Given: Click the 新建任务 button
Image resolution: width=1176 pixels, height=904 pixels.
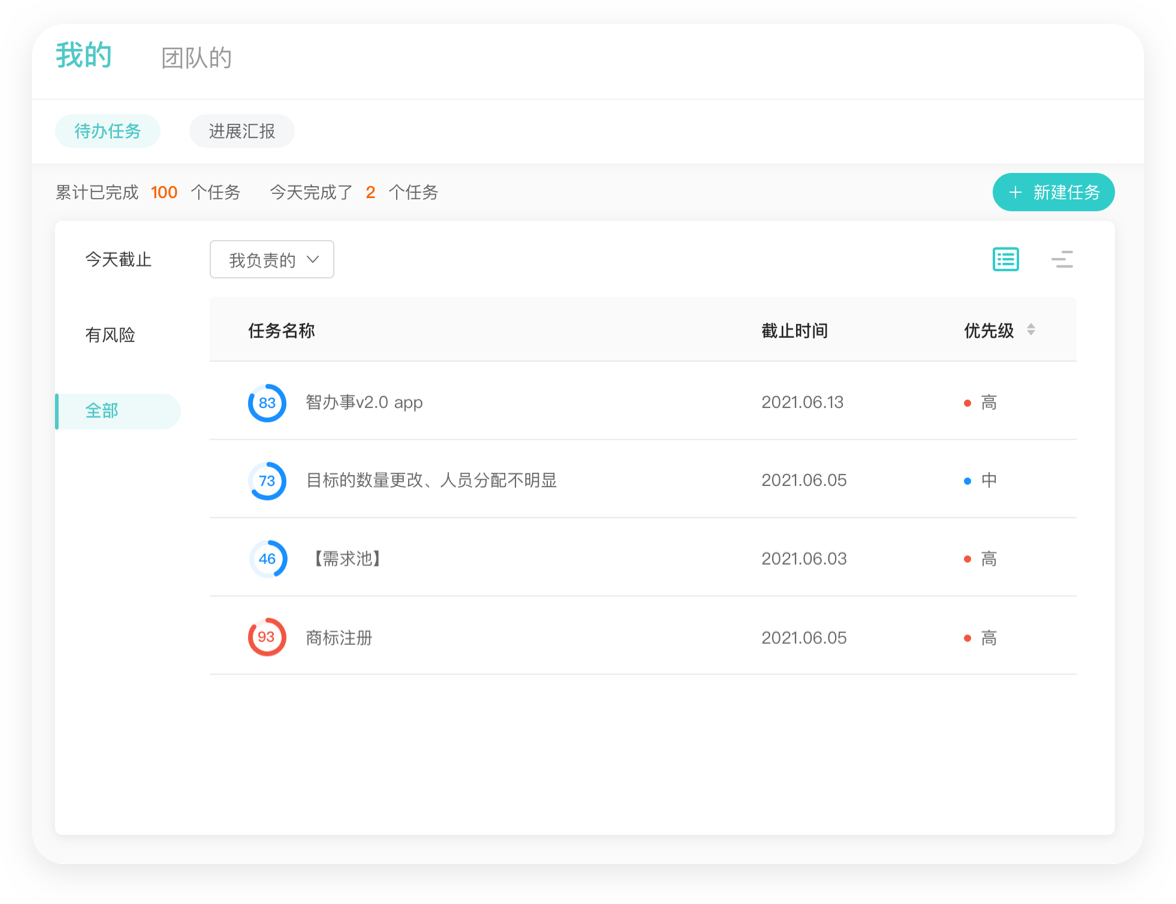Looking at the screenshot, I should tap(1053, 193).
